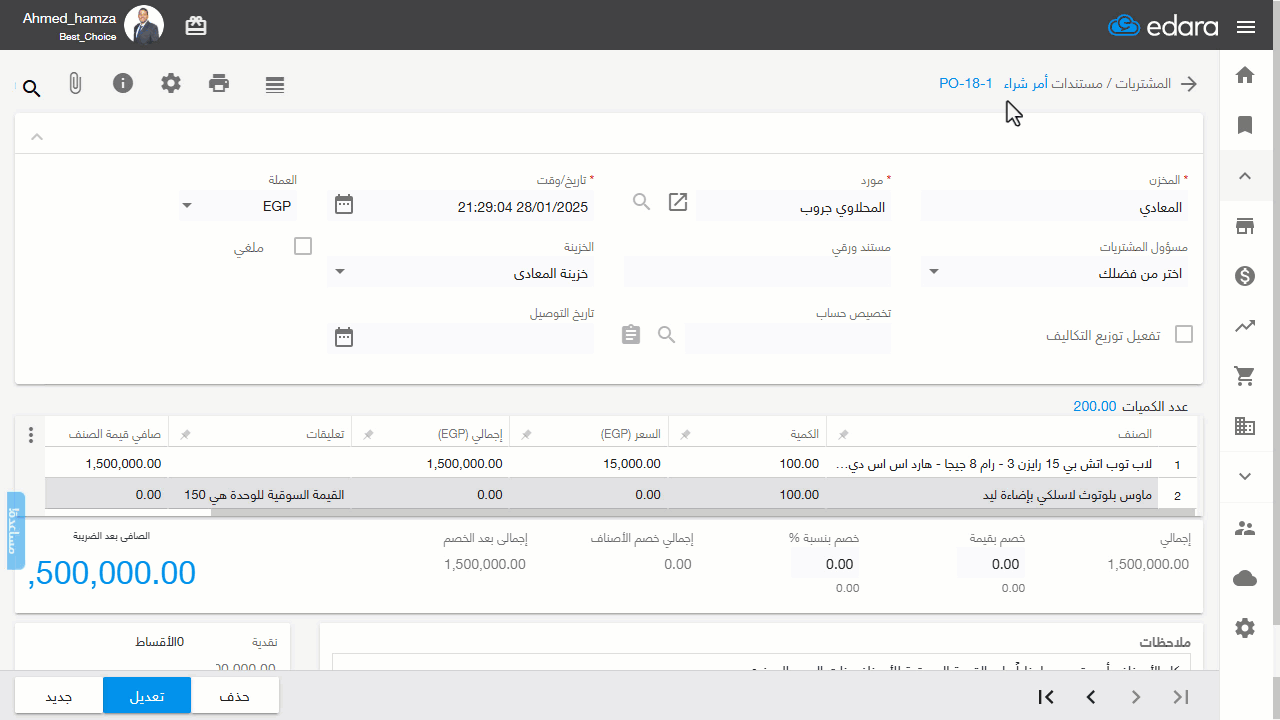Click the paperclip attachments icon
This screenshot has height=720, width=1280.
coord(75,84)
